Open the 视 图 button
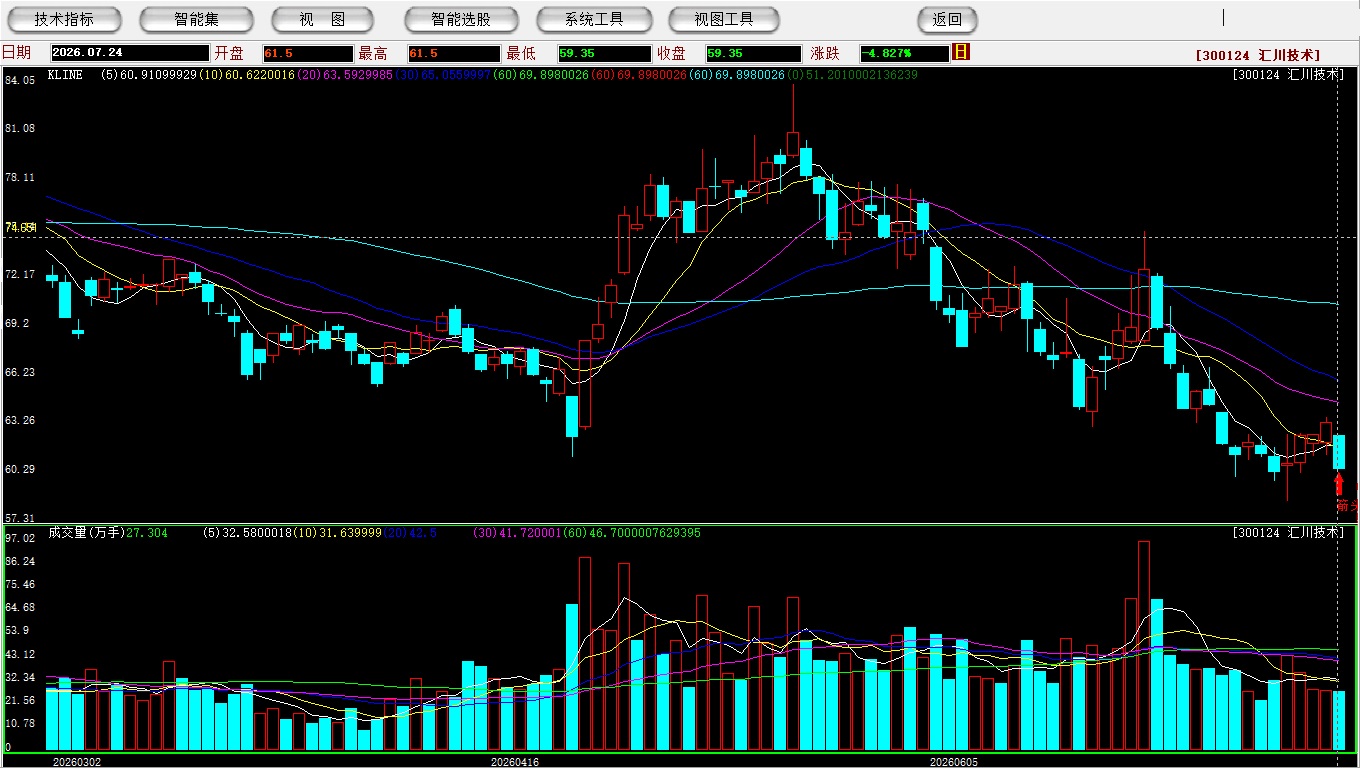The width and height of the screenshot is (1360, 768). click(322, 19)
